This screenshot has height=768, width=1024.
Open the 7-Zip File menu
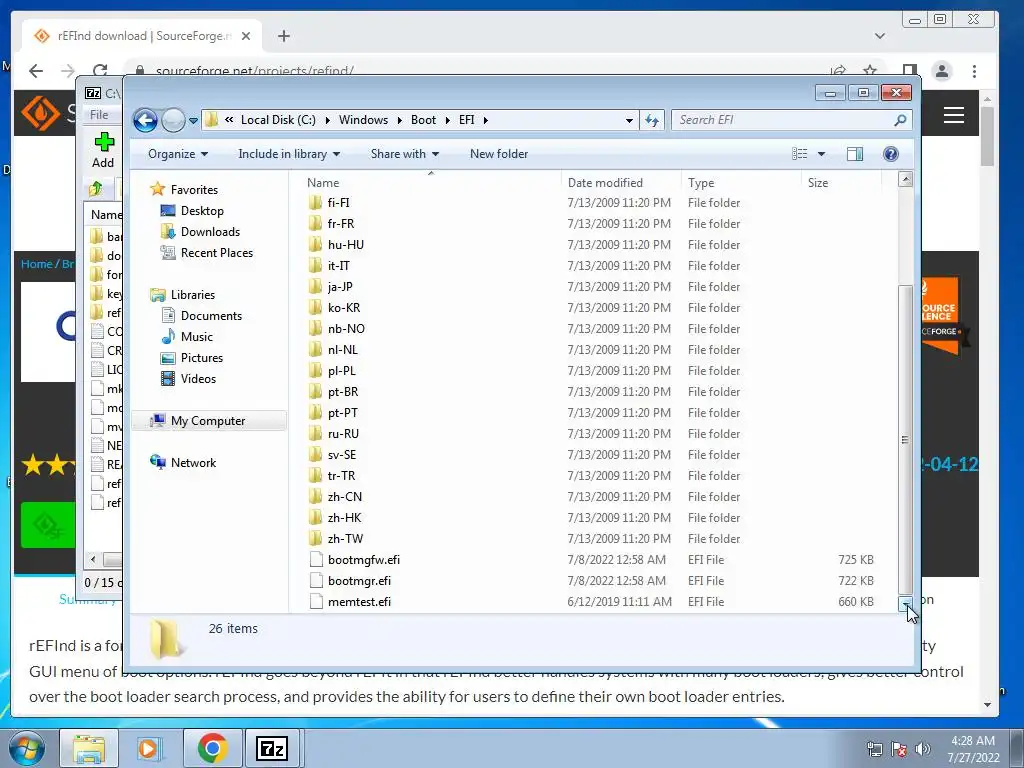pos(99,115)
